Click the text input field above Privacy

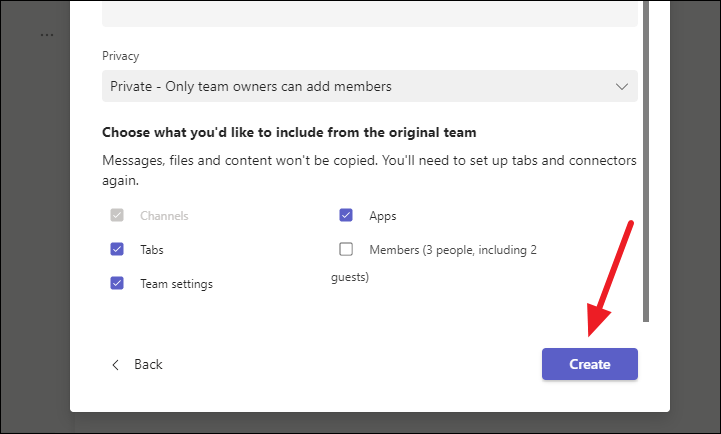369,14
